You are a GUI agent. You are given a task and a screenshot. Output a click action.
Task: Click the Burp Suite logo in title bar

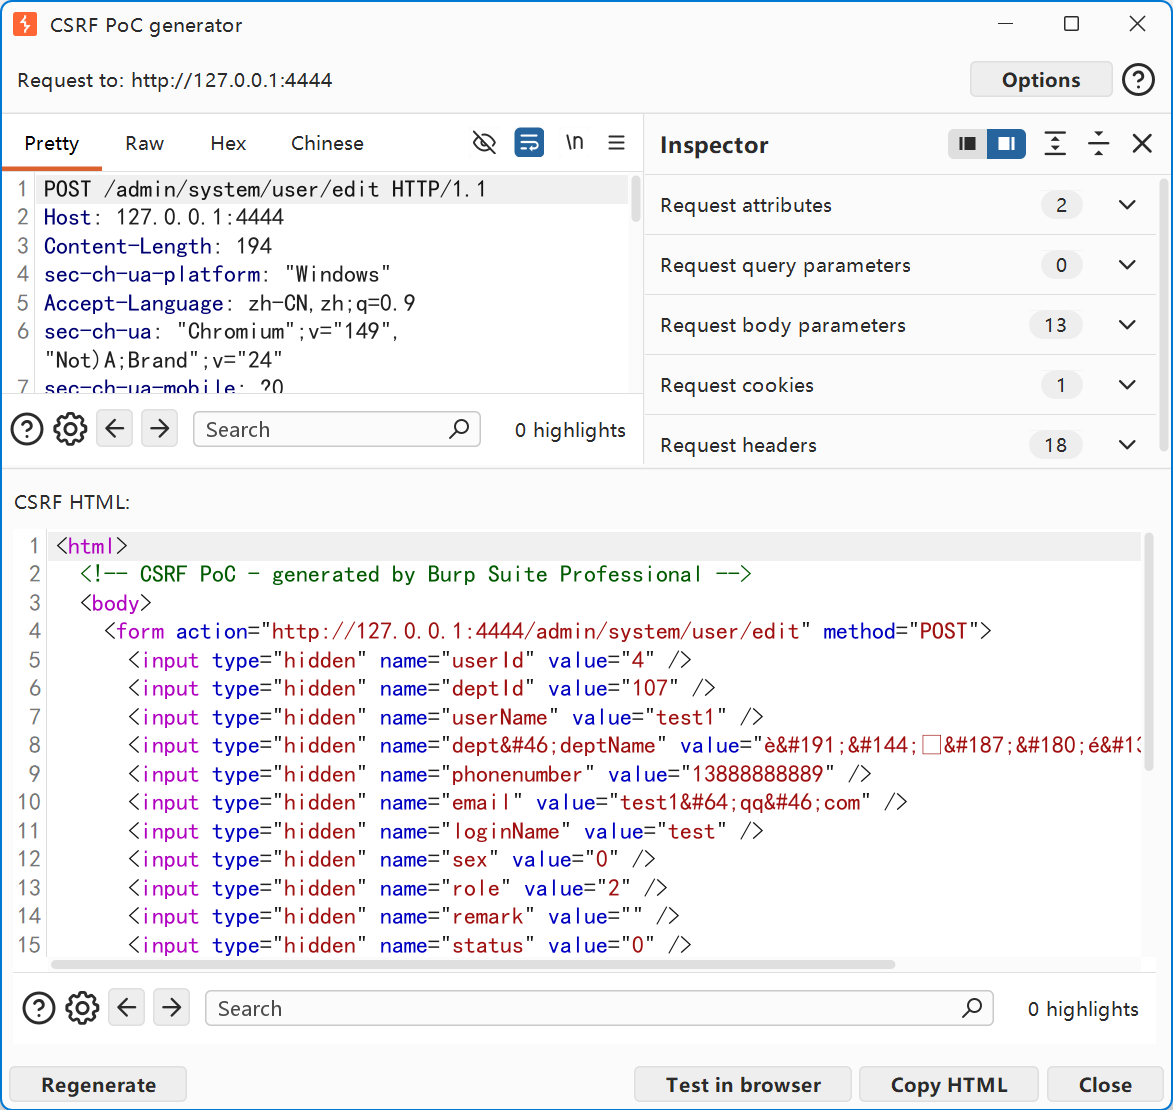click(x=25, y=25)
